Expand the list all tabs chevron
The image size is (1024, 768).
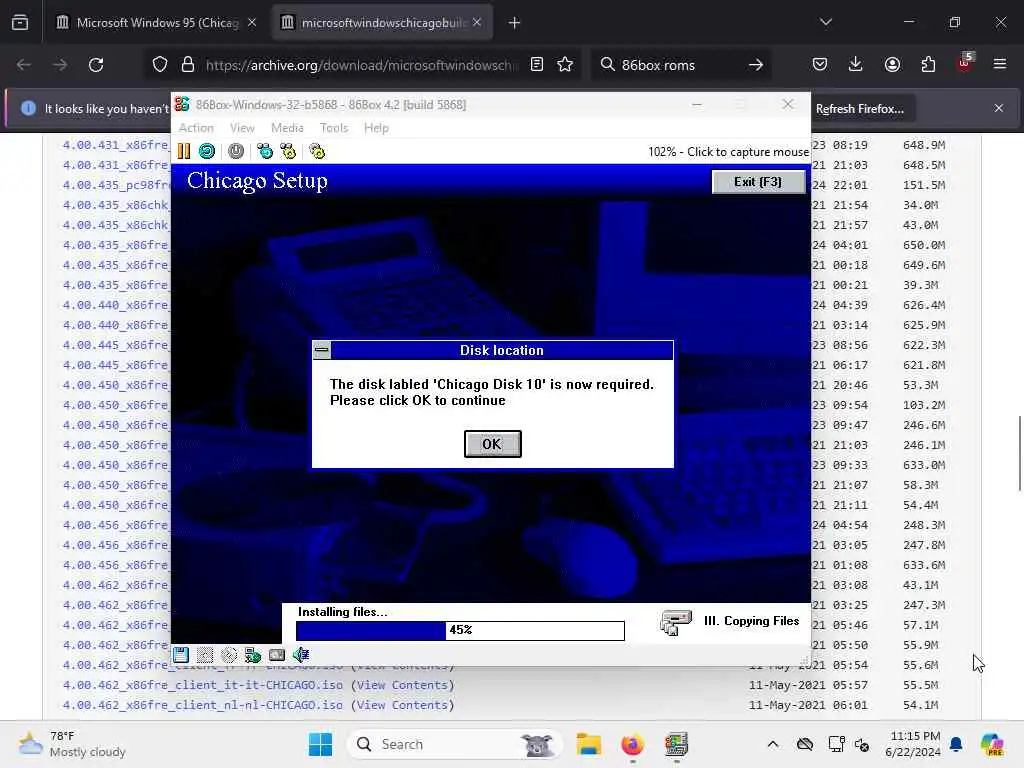coord(825,23)
